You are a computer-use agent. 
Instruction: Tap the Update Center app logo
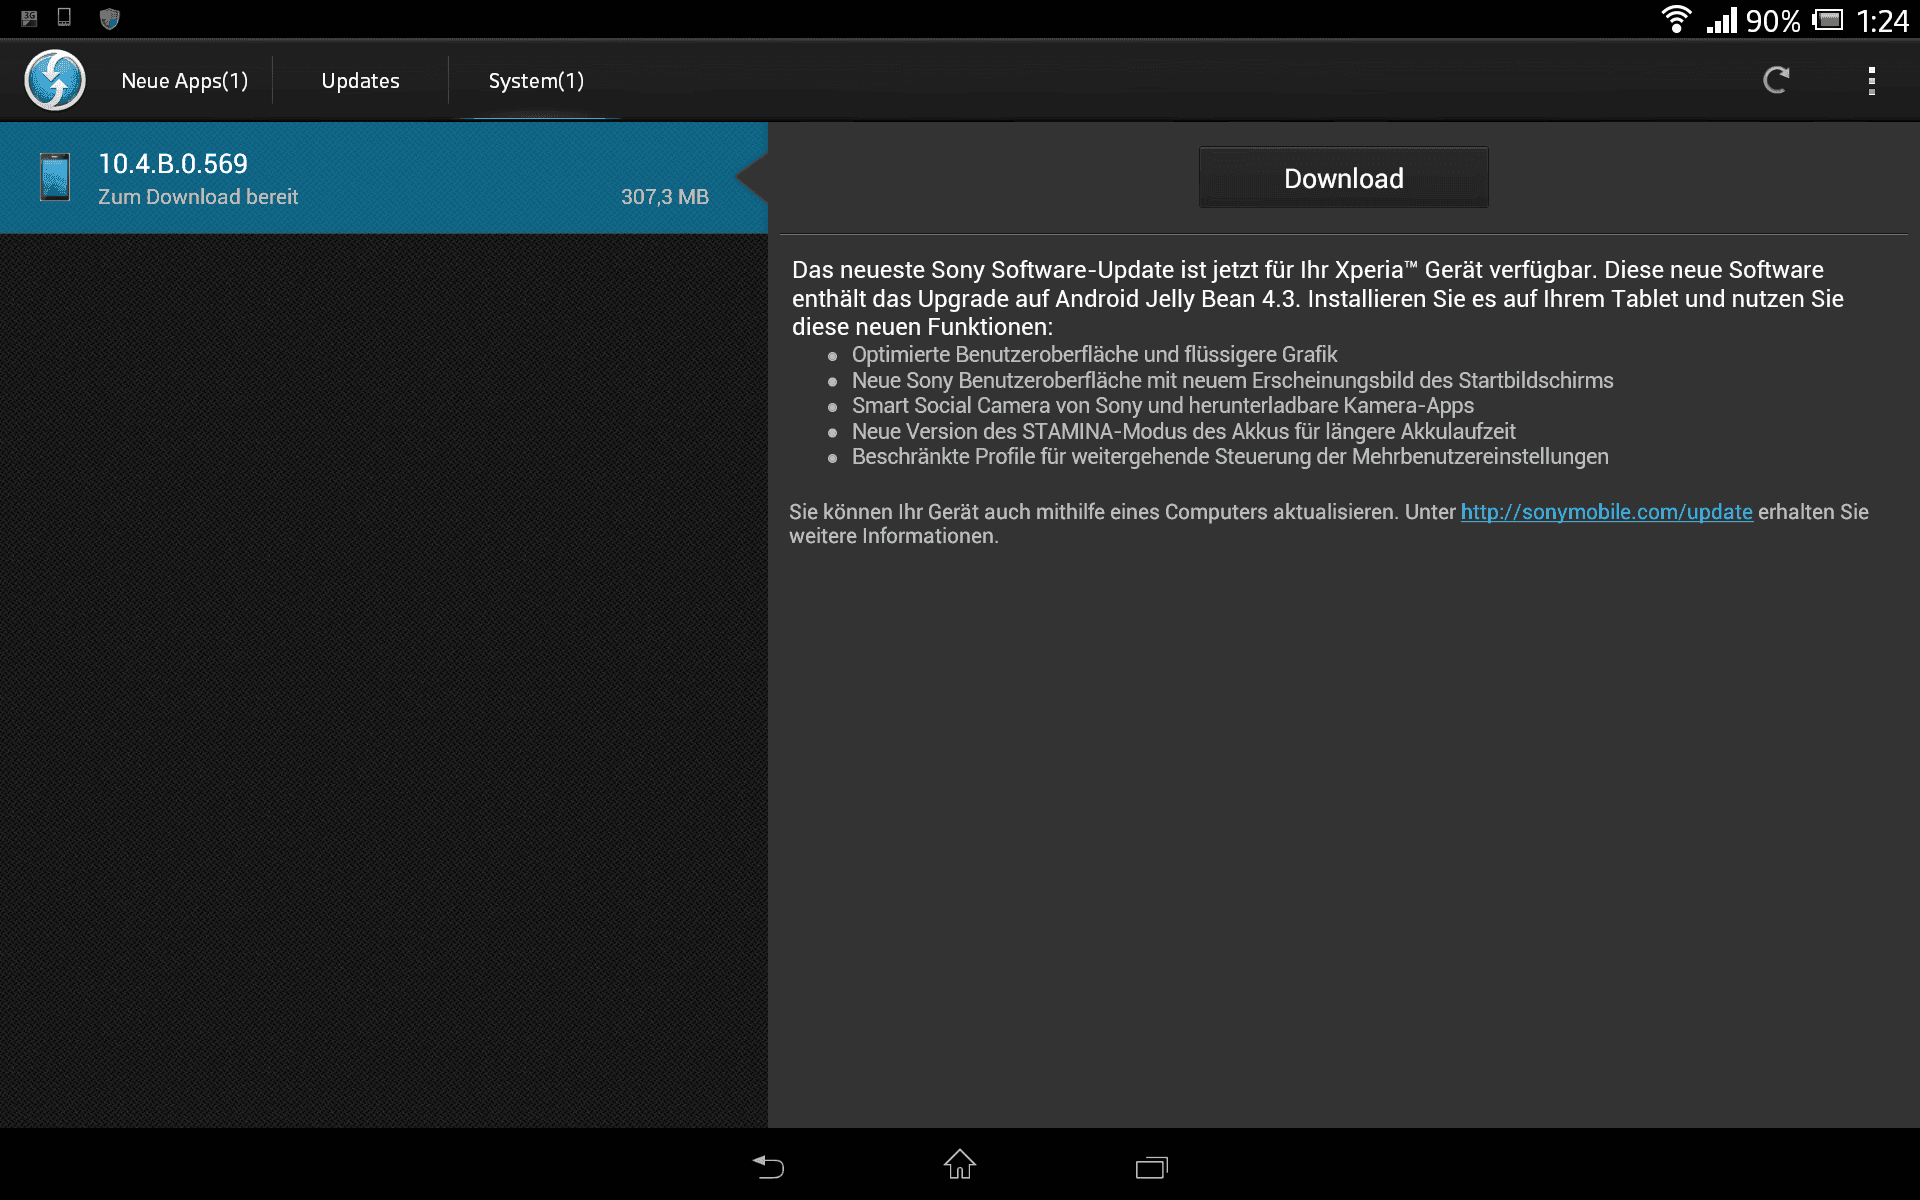click(55, 80)
